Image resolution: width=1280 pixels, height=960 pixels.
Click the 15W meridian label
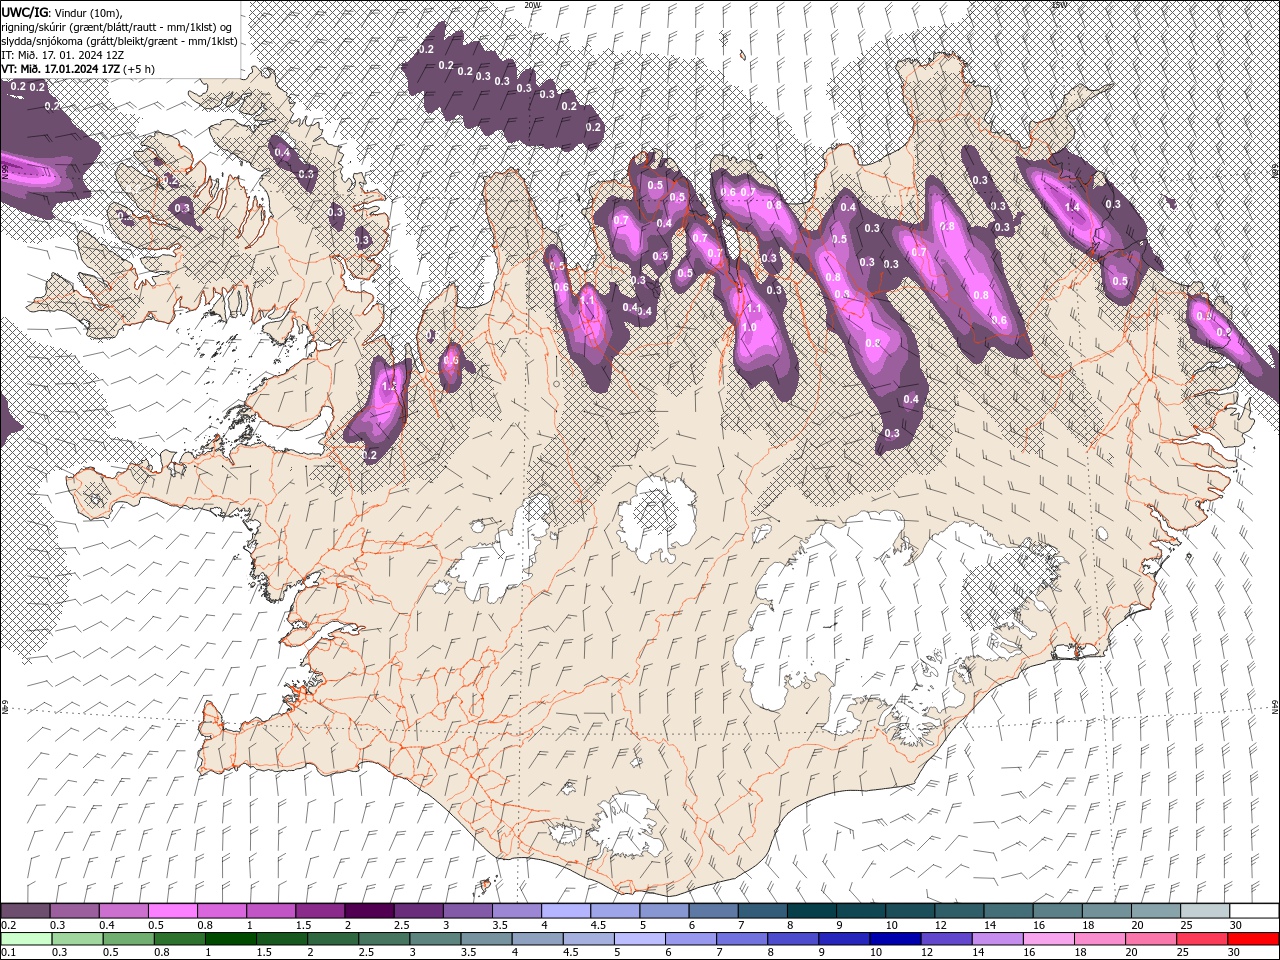(1058, 5)
